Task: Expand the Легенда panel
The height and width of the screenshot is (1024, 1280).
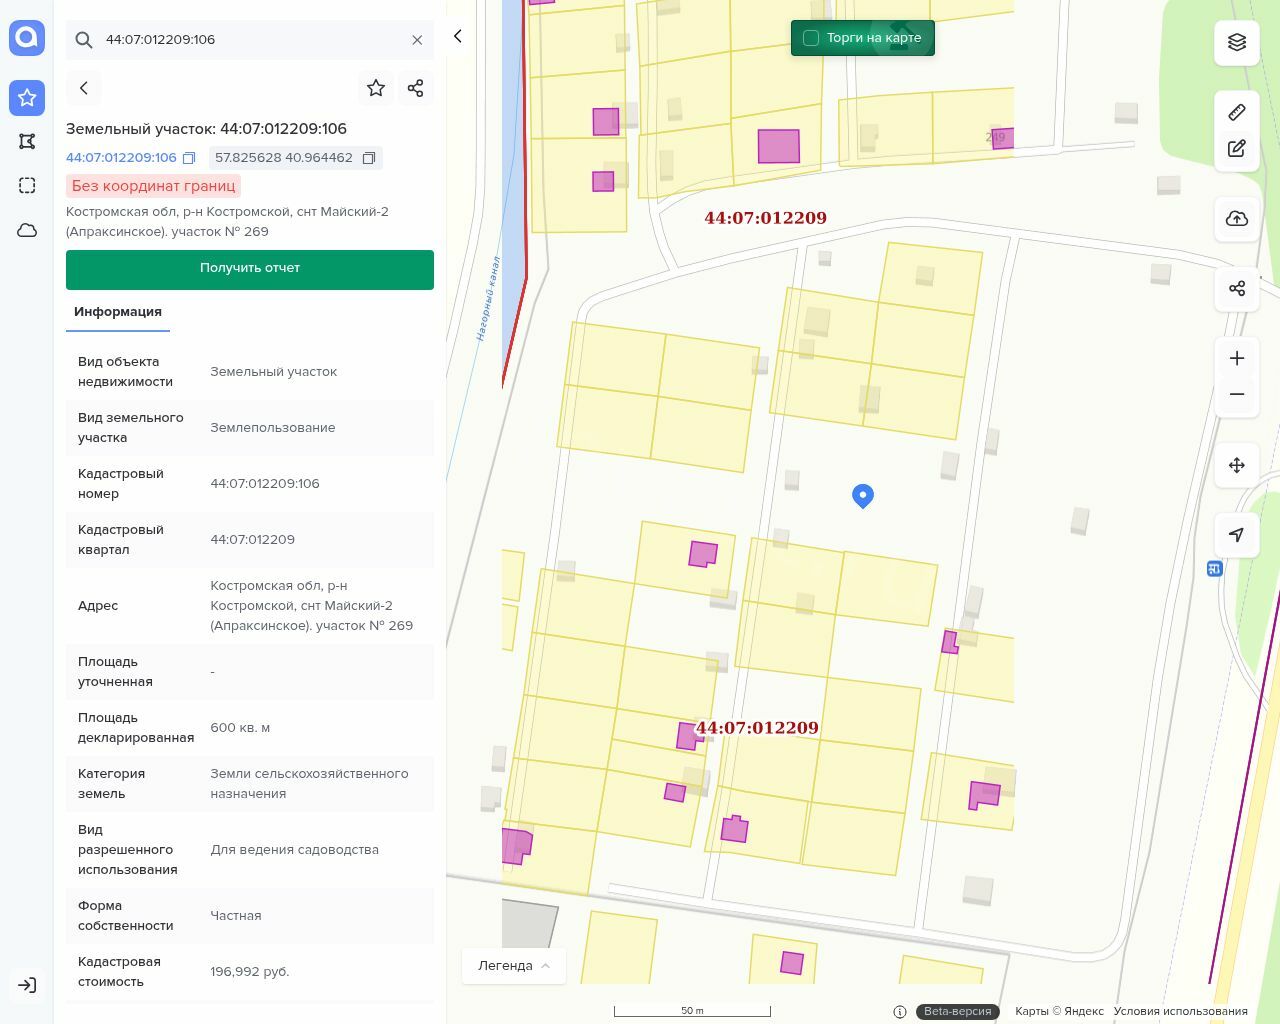Action: (x=513, y=965)
